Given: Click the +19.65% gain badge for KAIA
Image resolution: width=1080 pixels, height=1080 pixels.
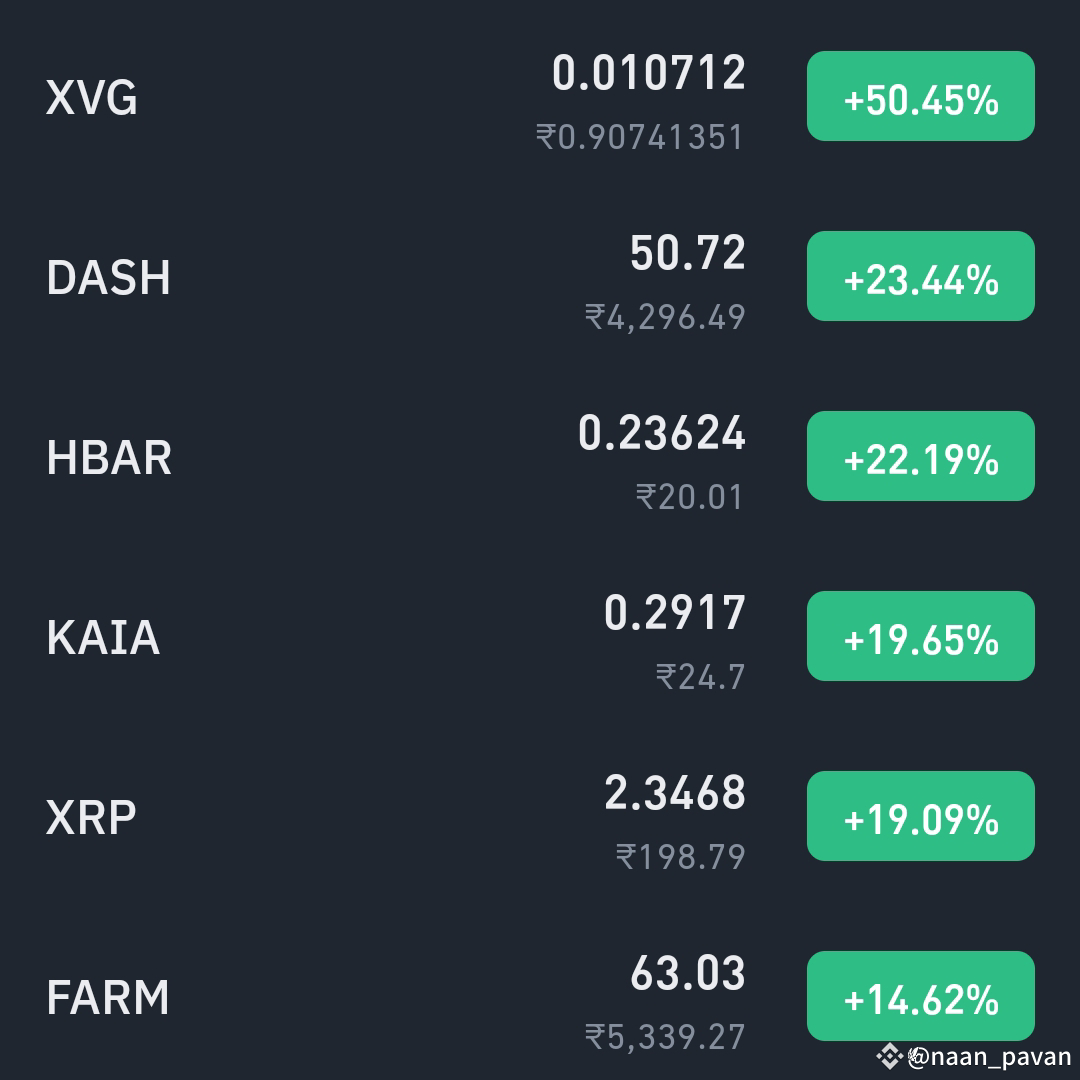Looking at the screenshot, I should pos(920,636).
